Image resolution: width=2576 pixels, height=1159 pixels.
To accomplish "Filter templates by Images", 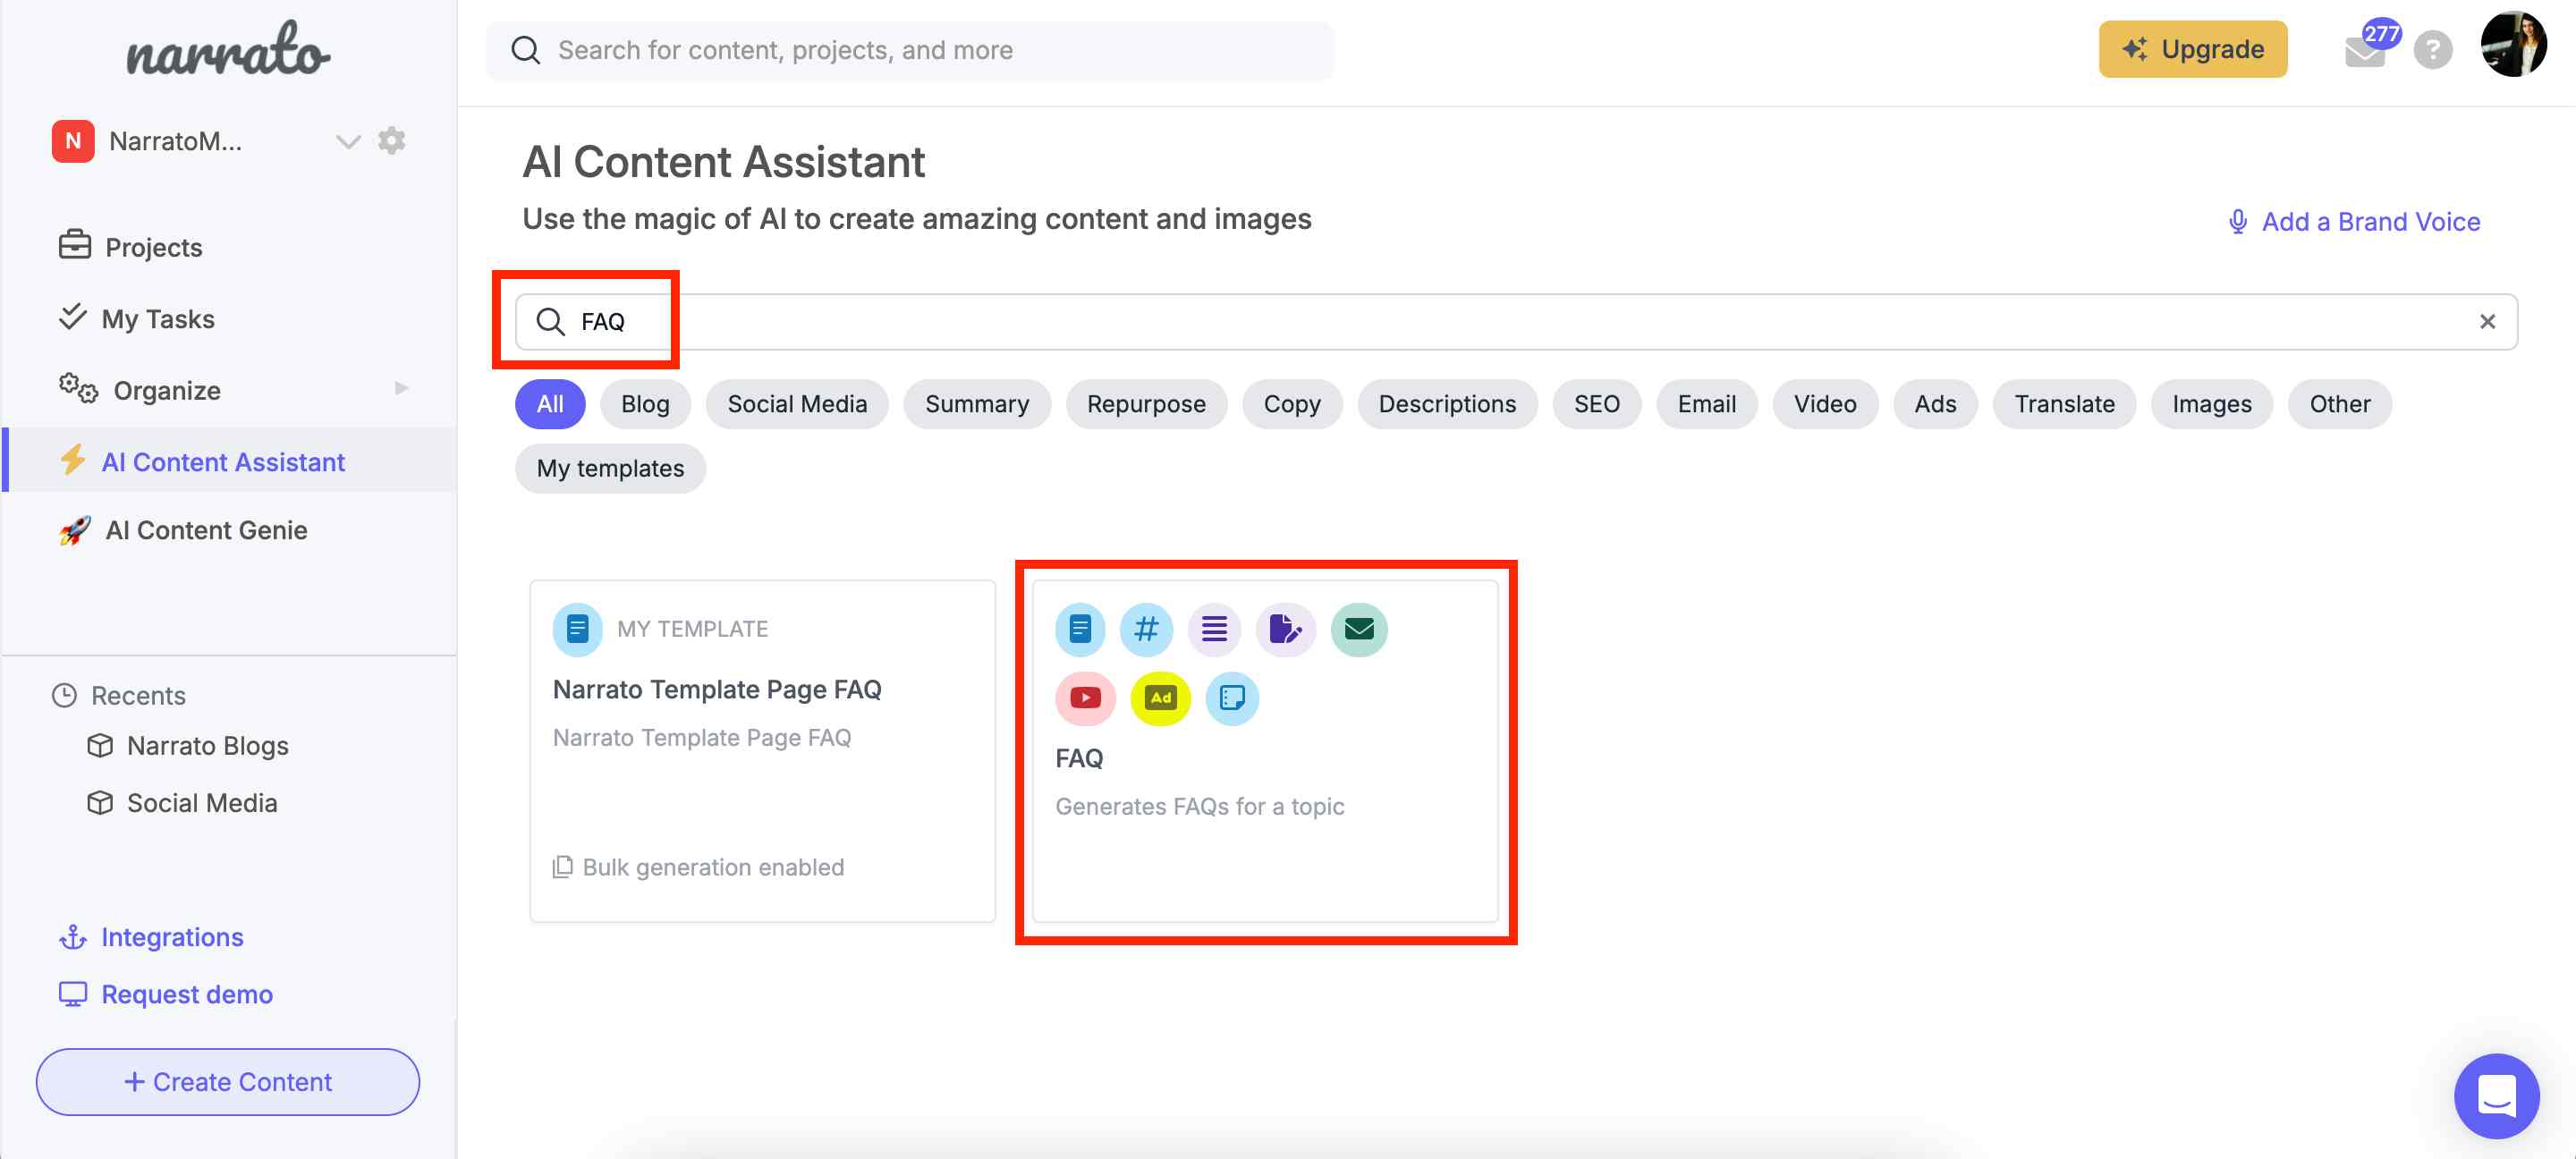I will coord(2211,404).
